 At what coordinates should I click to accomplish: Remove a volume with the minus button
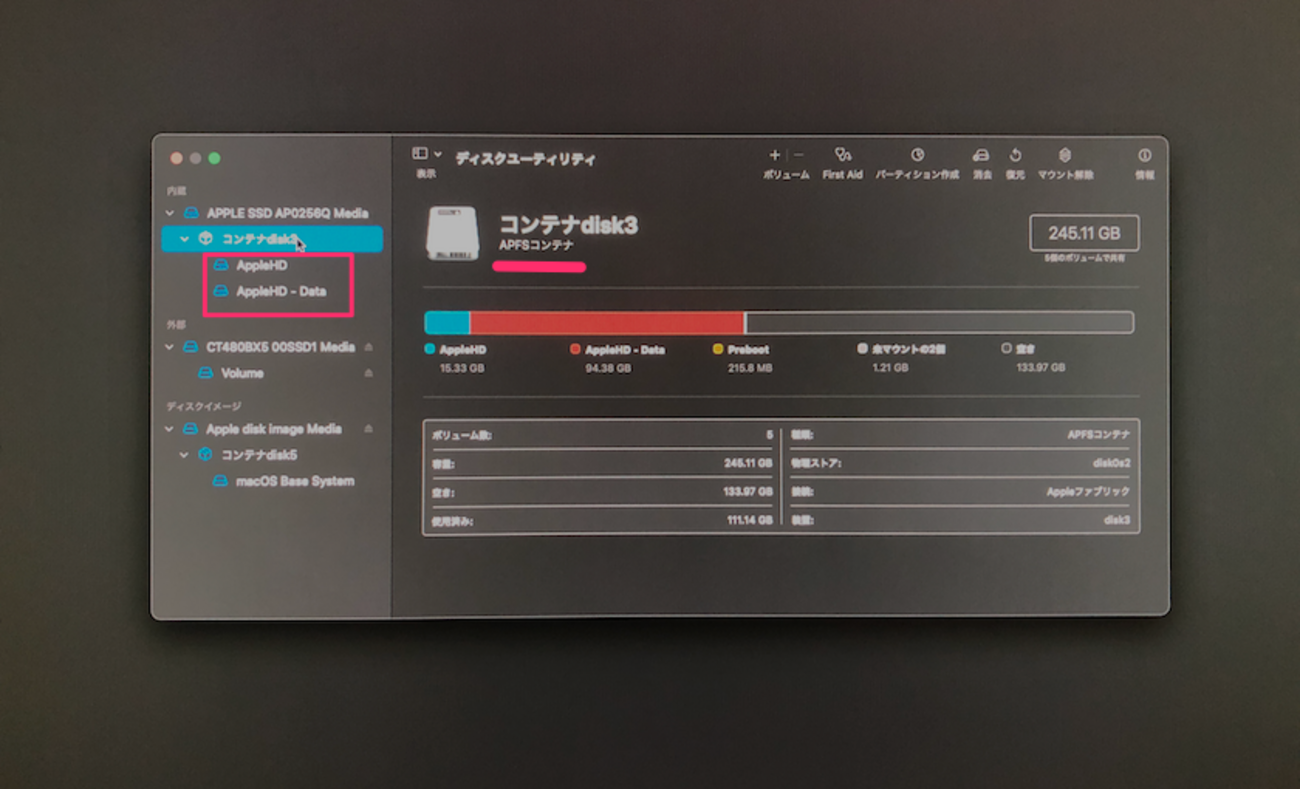coord(798,155)
